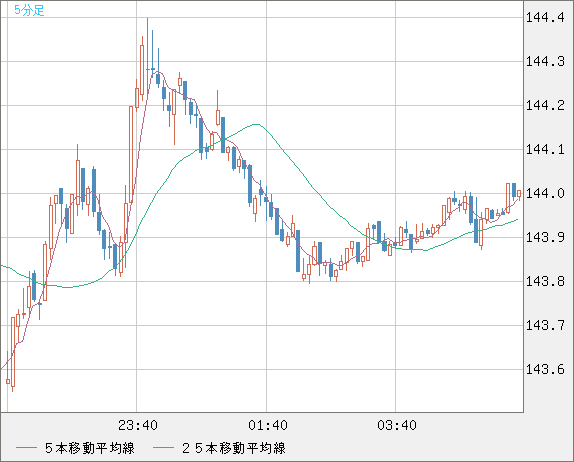Click the 144.2 price axis label
Screen dimensions: 574x462
click(x=545, y=105)
